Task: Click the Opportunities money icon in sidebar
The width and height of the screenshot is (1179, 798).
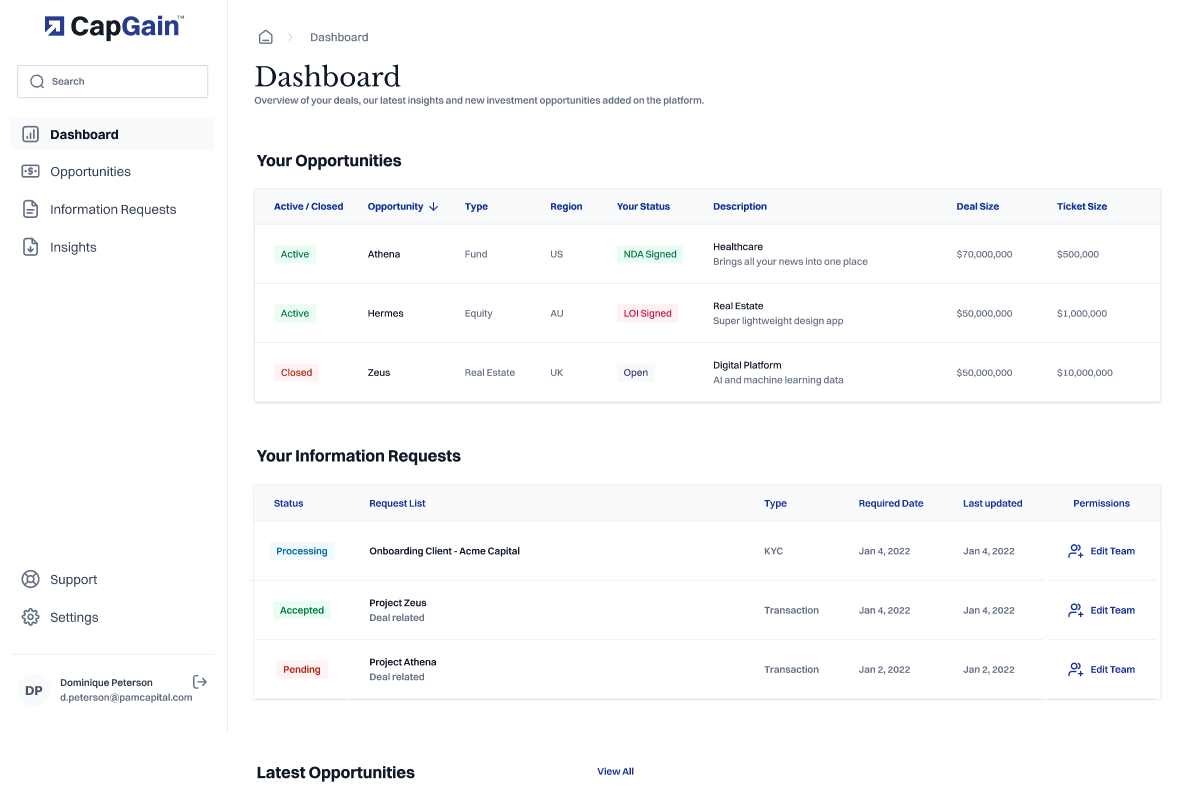Action: click(31, 171)
